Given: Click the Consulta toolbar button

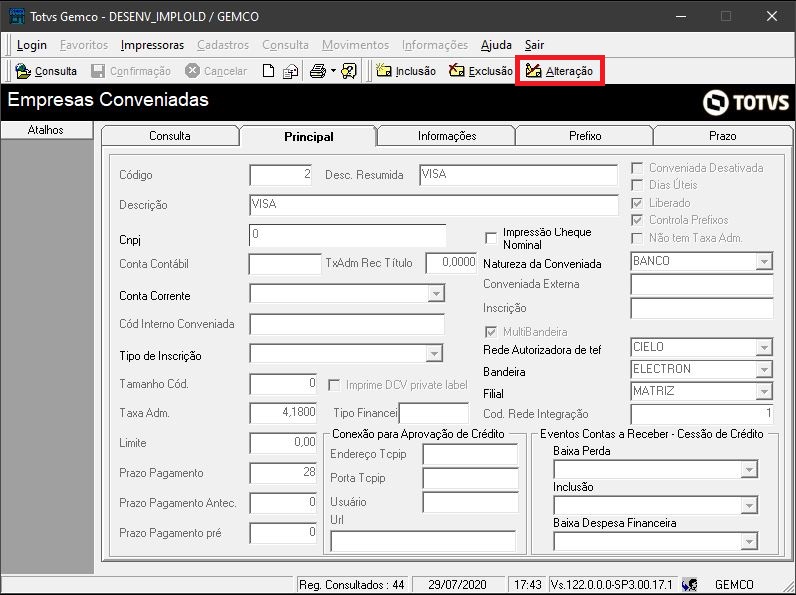Looking at the screenshot, I should click(46, 71).
